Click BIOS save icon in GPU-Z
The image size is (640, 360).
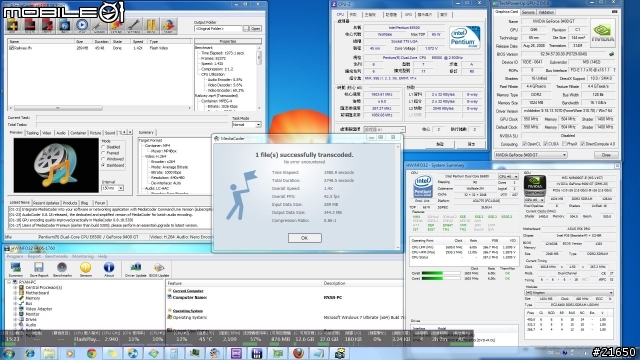[611, 53]
